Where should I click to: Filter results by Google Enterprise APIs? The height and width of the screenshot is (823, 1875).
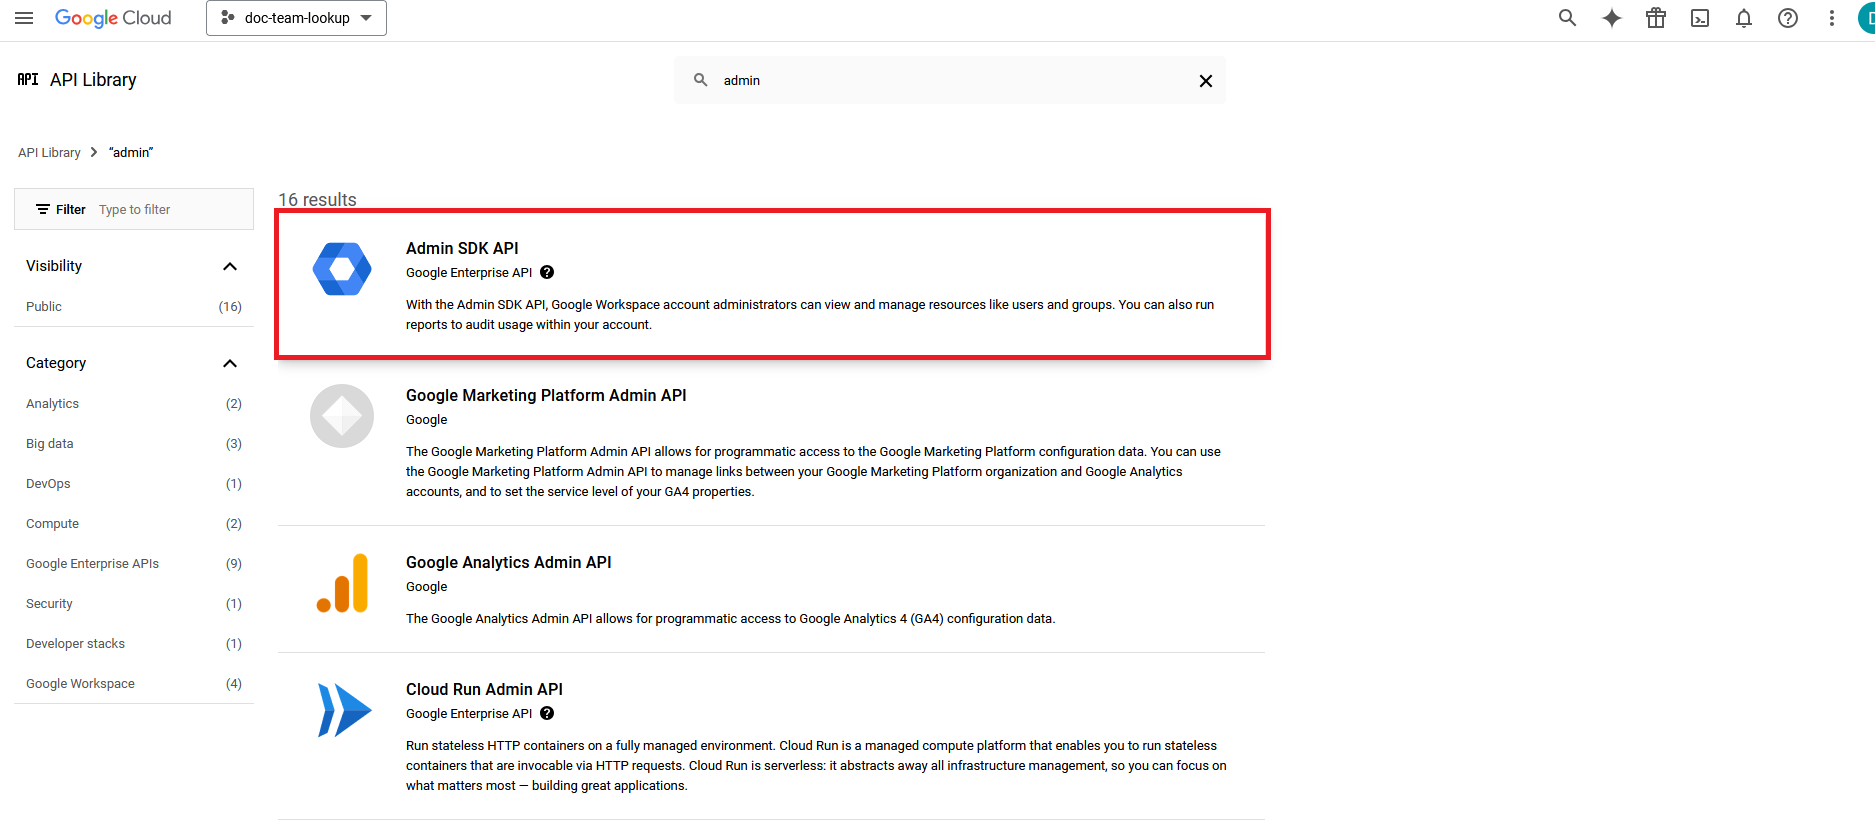point(92,564)
